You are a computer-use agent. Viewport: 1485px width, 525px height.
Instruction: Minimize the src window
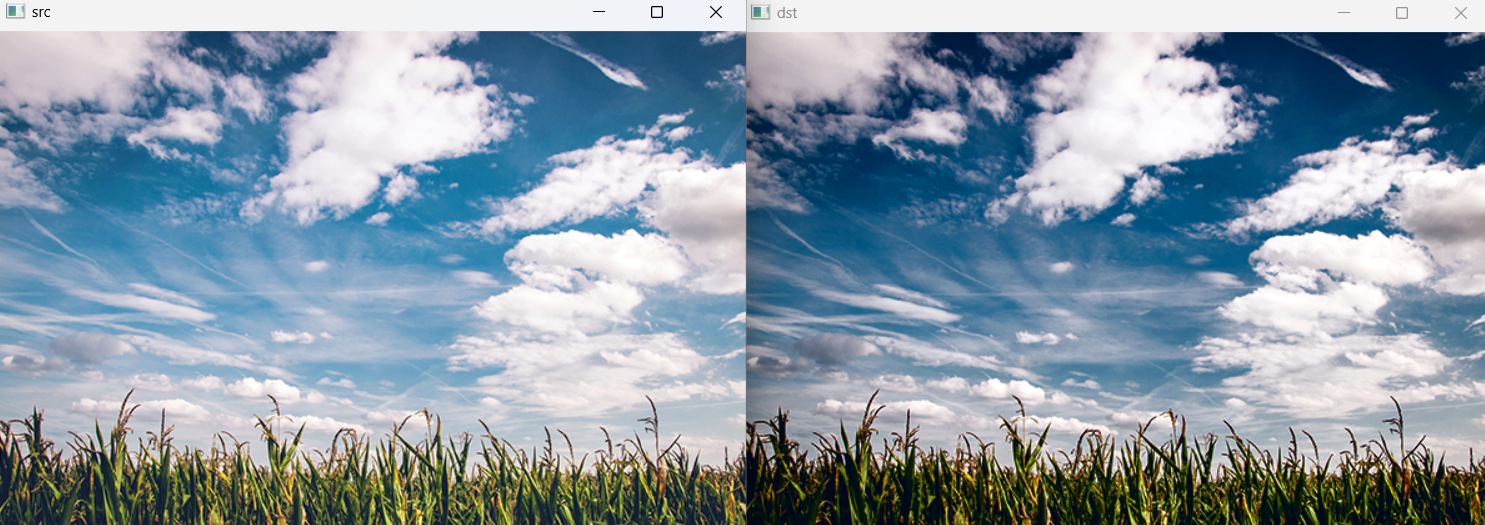(599, 12)
